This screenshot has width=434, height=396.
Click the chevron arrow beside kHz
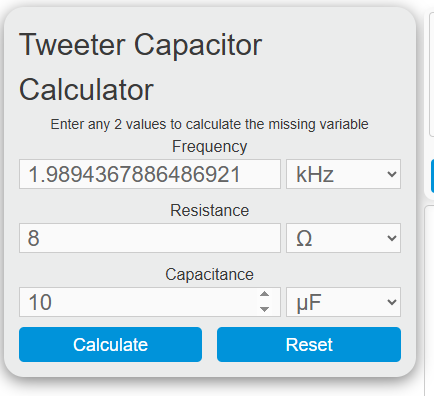(392, 174)
